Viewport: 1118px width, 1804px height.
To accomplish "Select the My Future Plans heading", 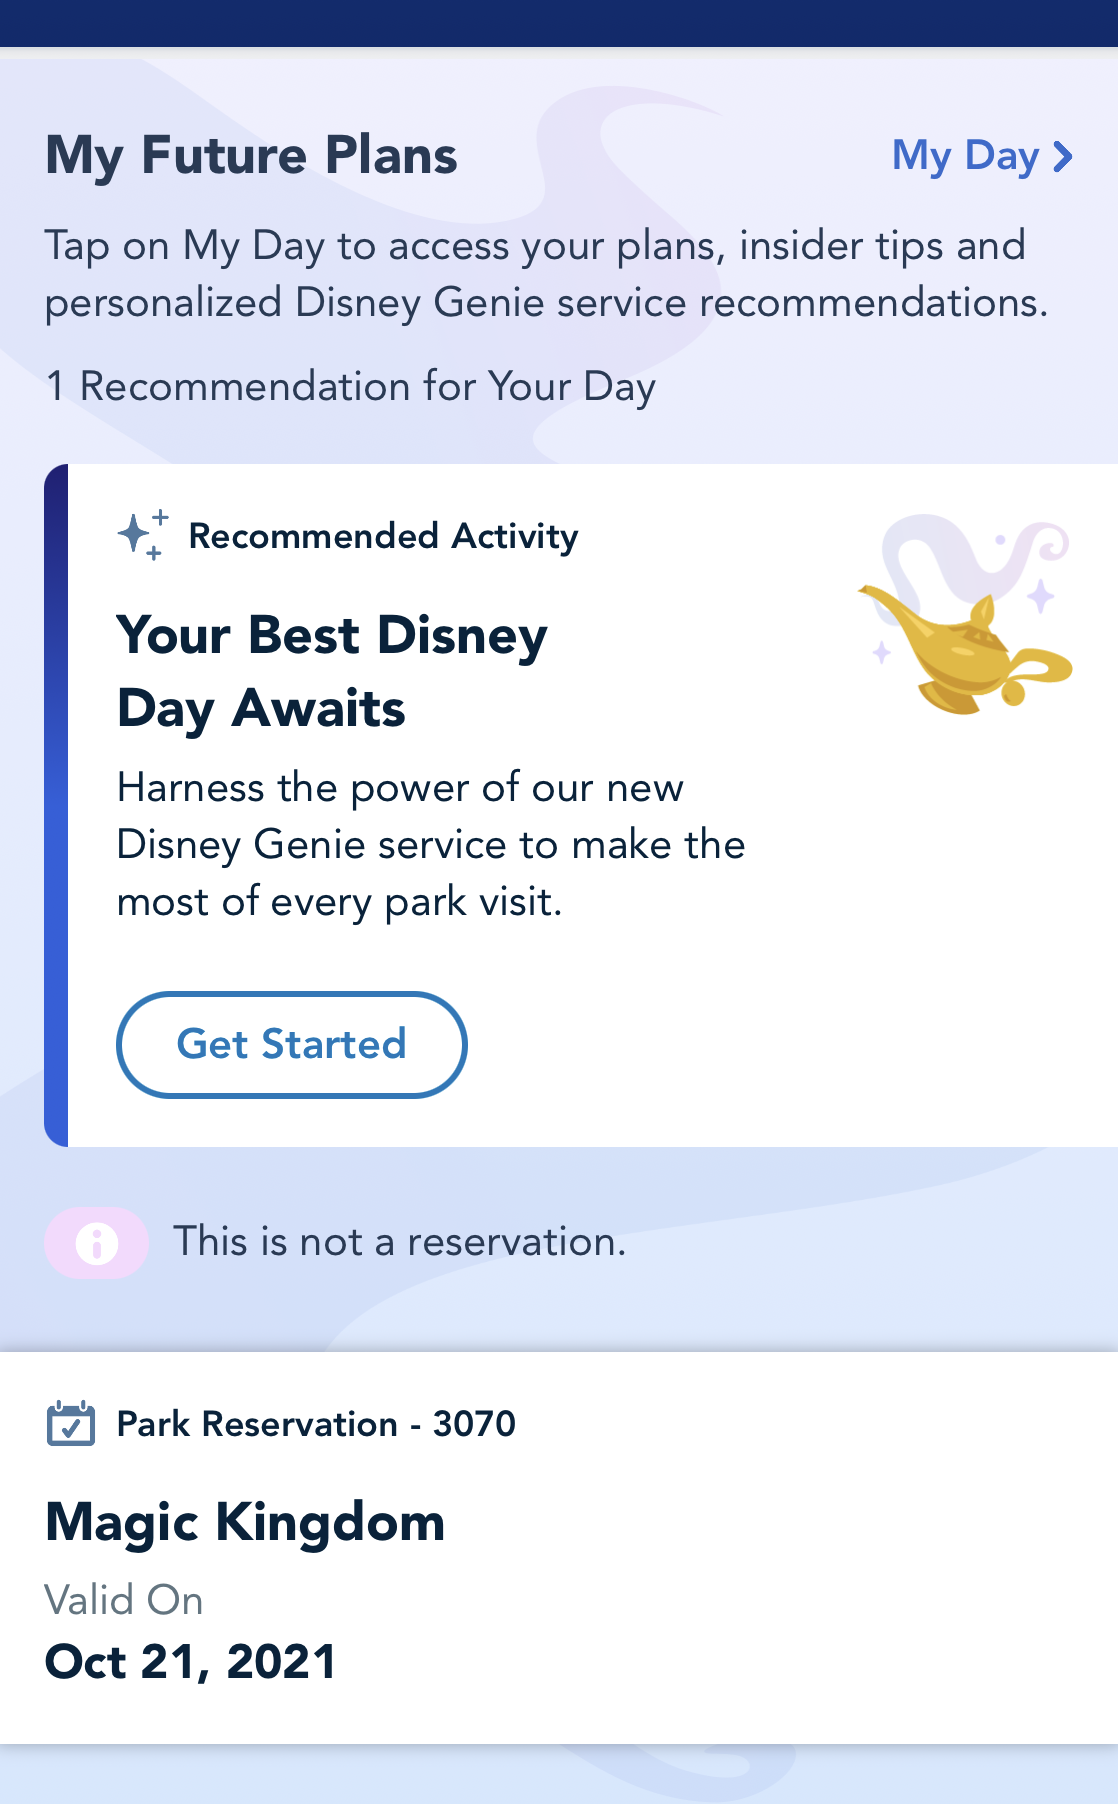I will tap(251, 156).
